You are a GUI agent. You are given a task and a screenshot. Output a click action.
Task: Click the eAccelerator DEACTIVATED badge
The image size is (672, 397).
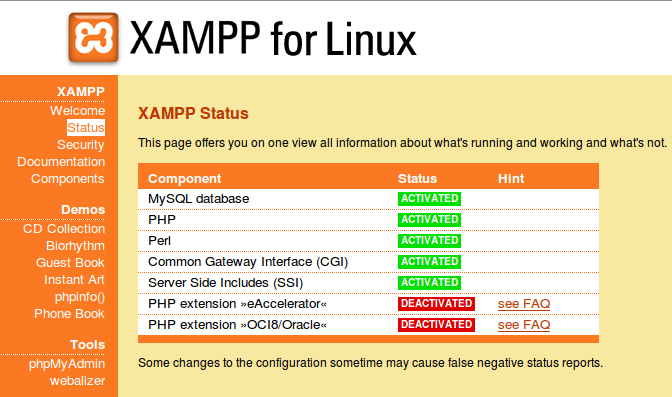(436, 304)
